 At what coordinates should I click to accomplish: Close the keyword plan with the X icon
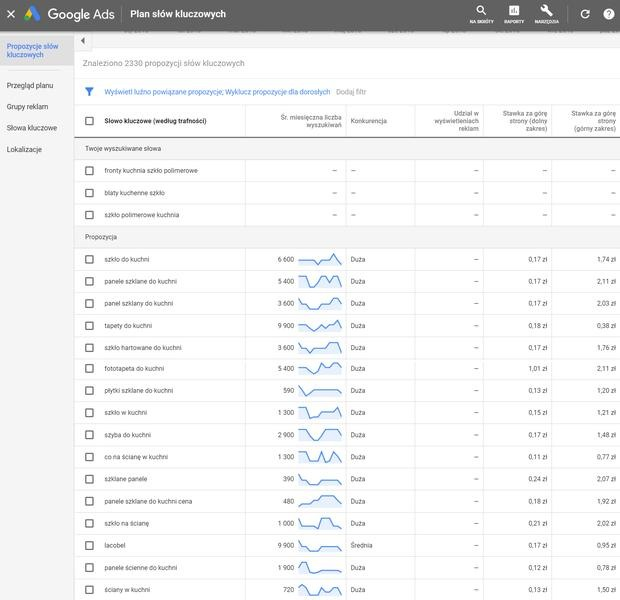(11, 14)
